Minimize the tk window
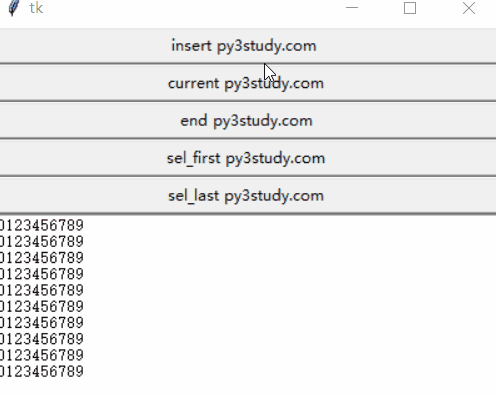This screenshot has width=496, height=395. (352, 8)
